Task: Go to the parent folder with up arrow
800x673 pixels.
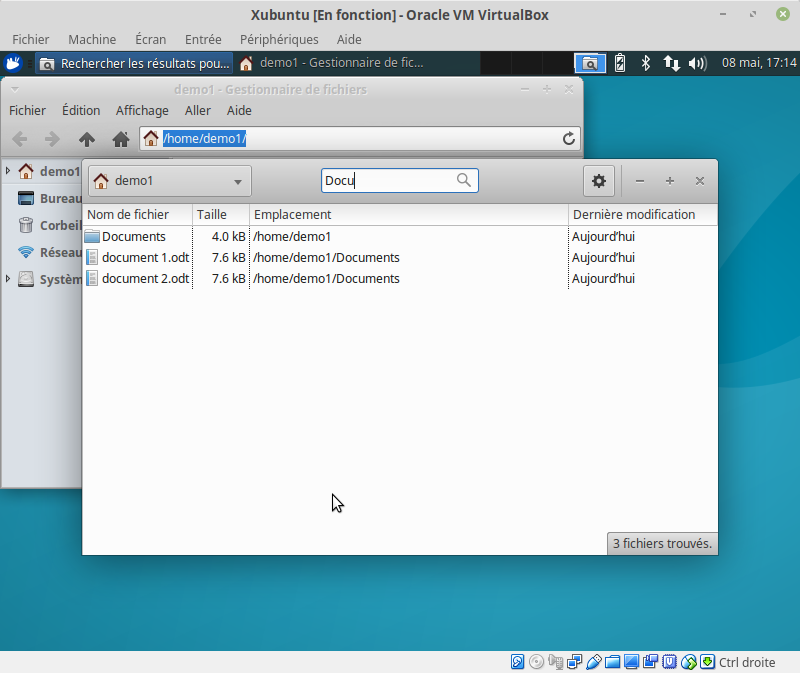Action: [87, 139]
